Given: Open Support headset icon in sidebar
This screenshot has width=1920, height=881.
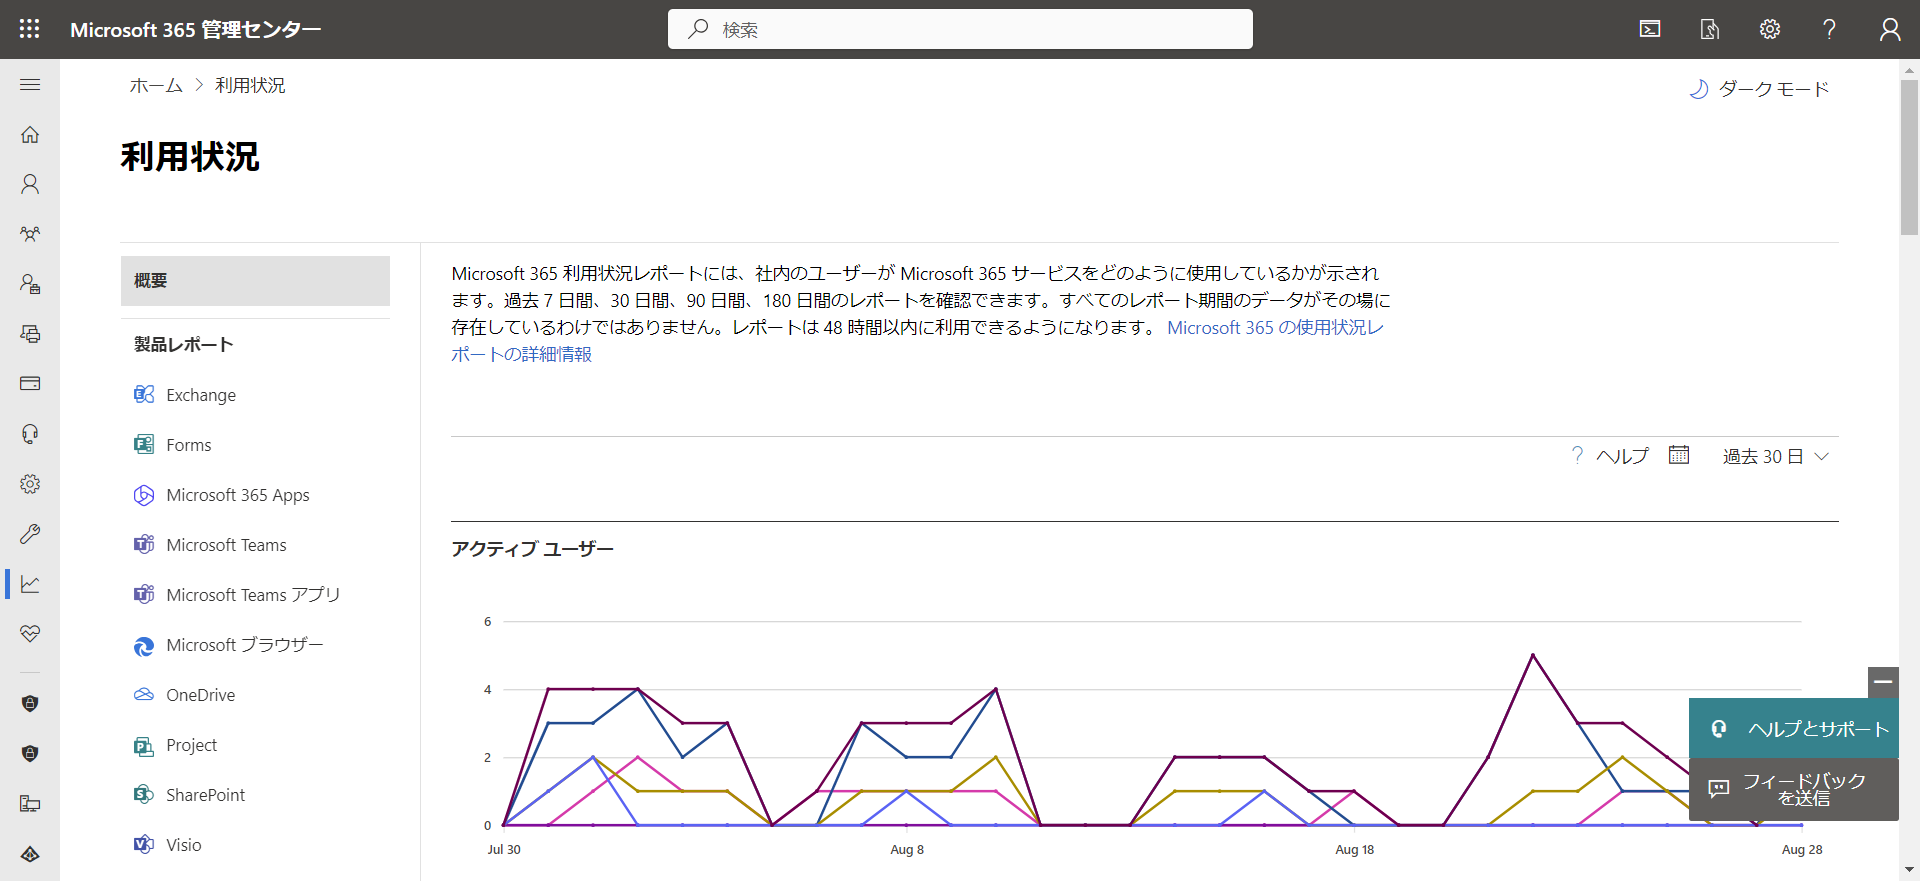Looking at the screenshot, I should click(x=30, y=434).
